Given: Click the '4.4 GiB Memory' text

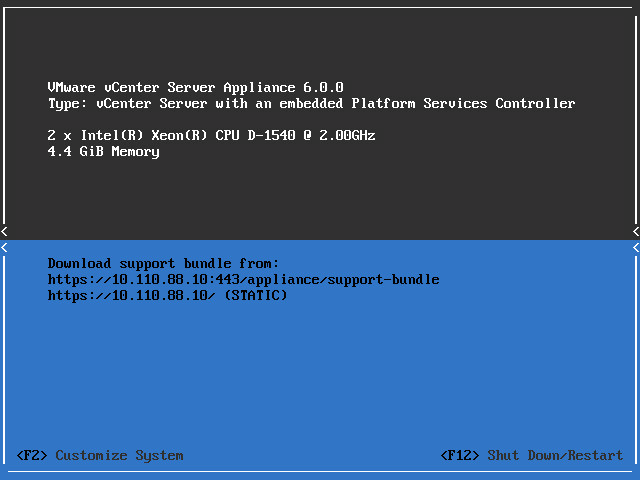Looking at the screenshot, I should (104, 151).
